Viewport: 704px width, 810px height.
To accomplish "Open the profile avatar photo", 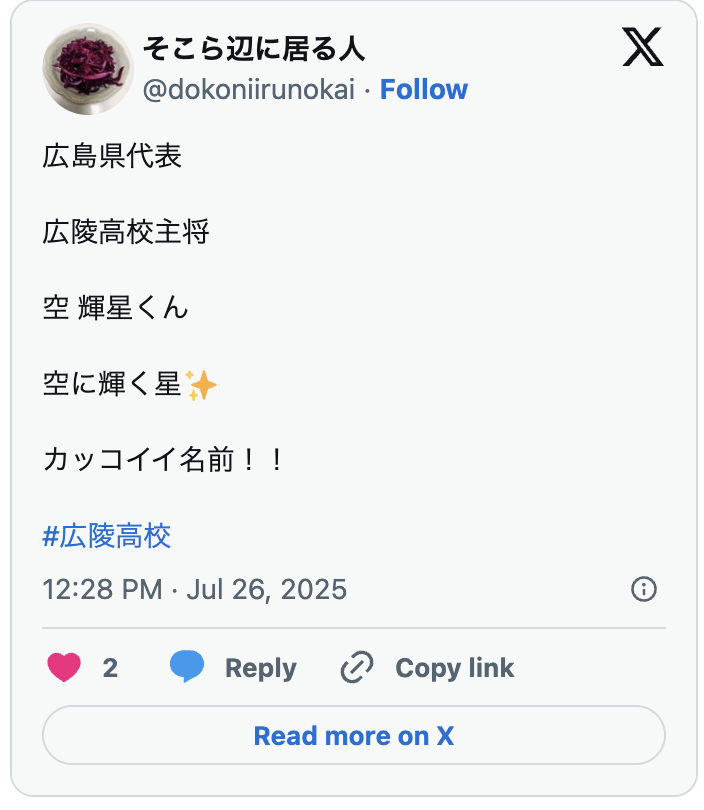I will coord(87,70).
